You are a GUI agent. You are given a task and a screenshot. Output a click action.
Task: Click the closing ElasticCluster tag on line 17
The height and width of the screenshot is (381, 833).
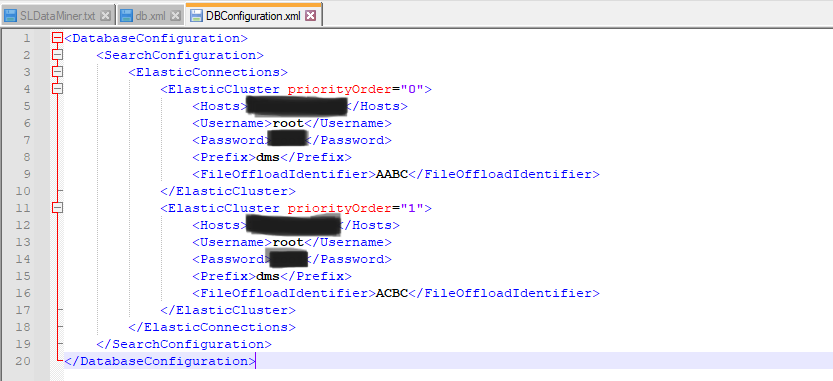(228, 310)
